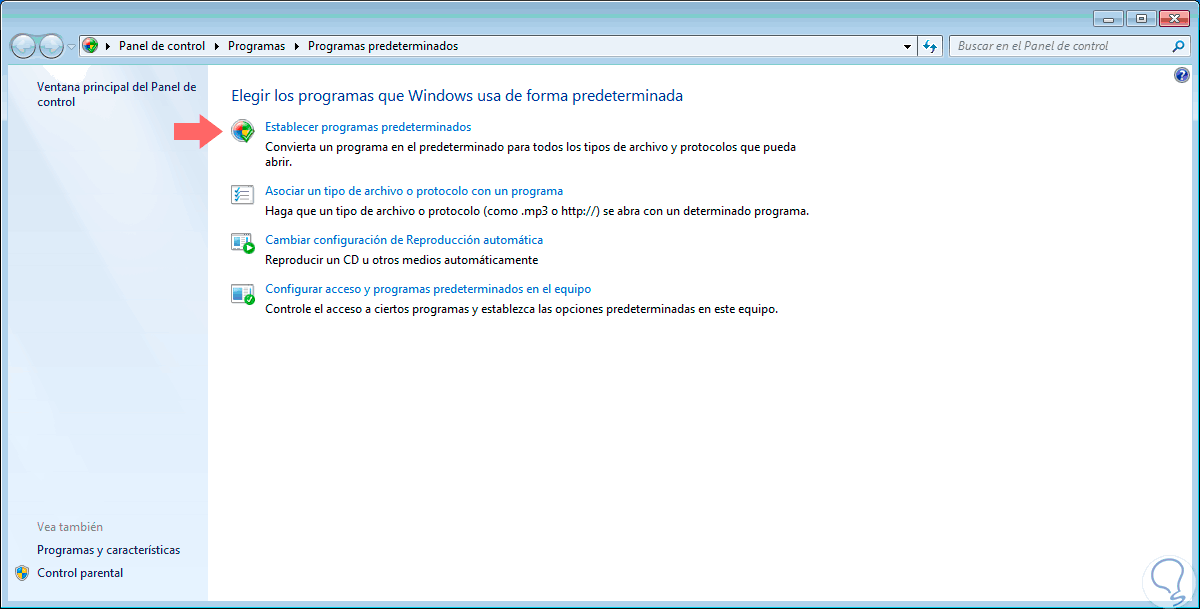
Task: Select 'Programas predeterminados' breadcrumb
Action: (x=383, y=46)
